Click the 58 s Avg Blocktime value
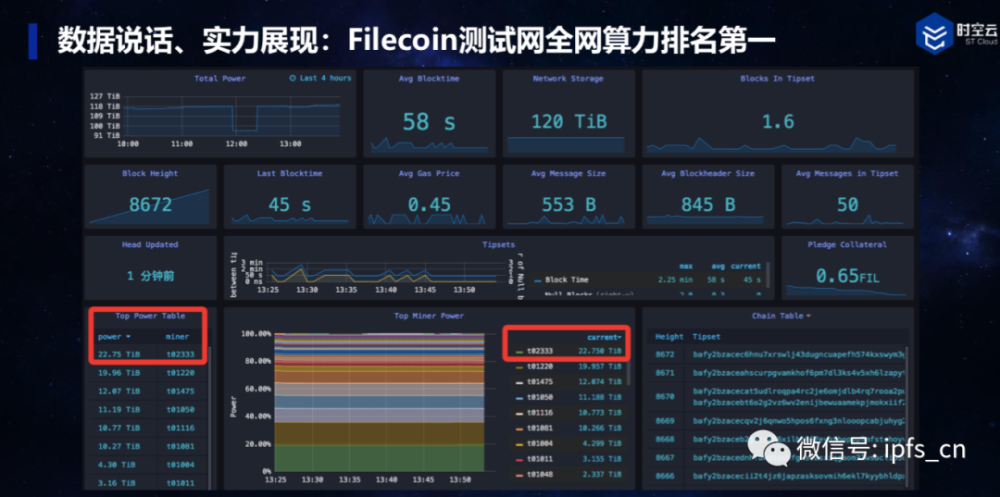1000x497 pixels. point(429,121)
